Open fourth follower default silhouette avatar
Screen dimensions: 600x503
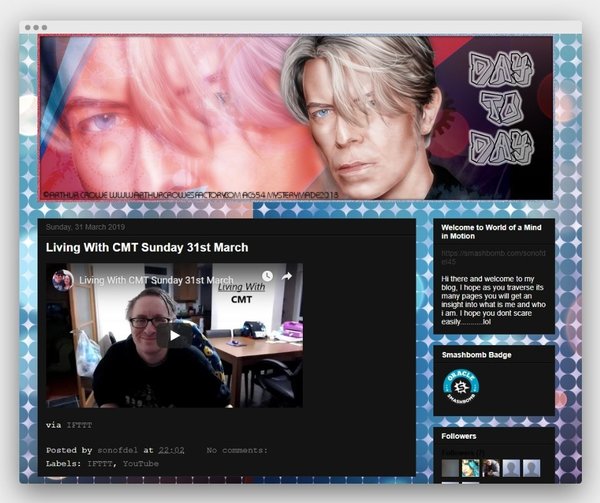click(511, 468)
